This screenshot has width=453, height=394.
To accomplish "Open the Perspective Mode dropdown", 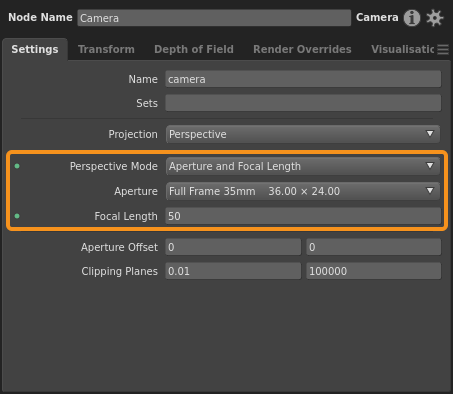I will (x=303, y=166).
